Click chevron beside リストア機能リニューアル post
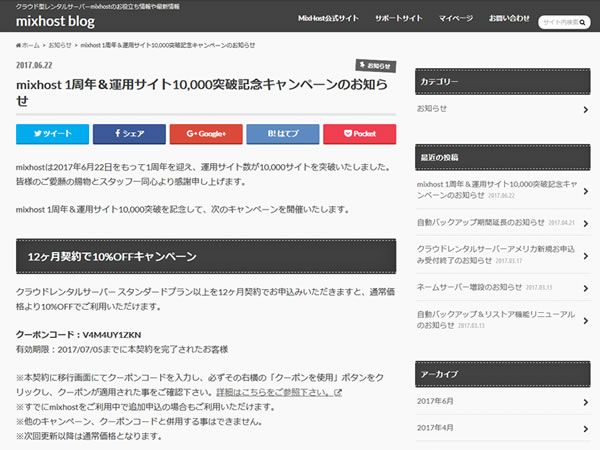The height and width of the screenshot is (450, 600). pos(586,321)
